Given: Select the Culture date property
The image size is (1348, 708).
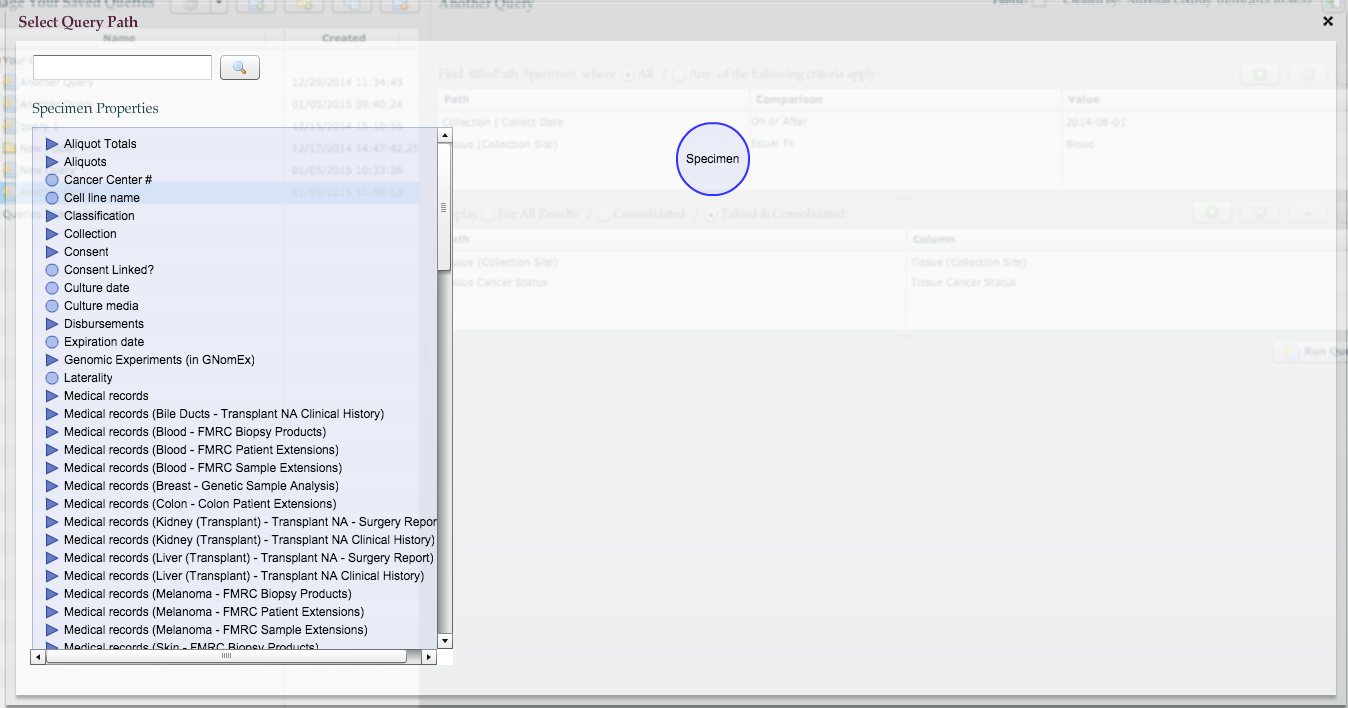Looking at the screenshot, I should click(x=97, y=288).
